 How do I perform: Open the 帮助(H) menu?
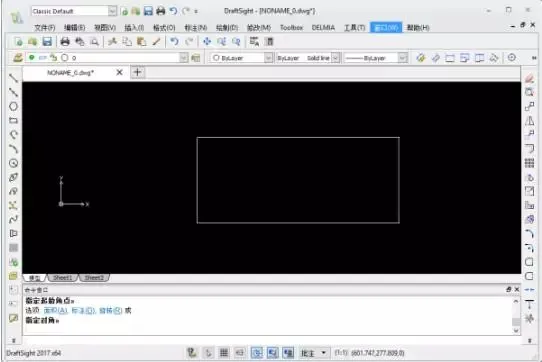pyautogui.click(x=418, y=27)
